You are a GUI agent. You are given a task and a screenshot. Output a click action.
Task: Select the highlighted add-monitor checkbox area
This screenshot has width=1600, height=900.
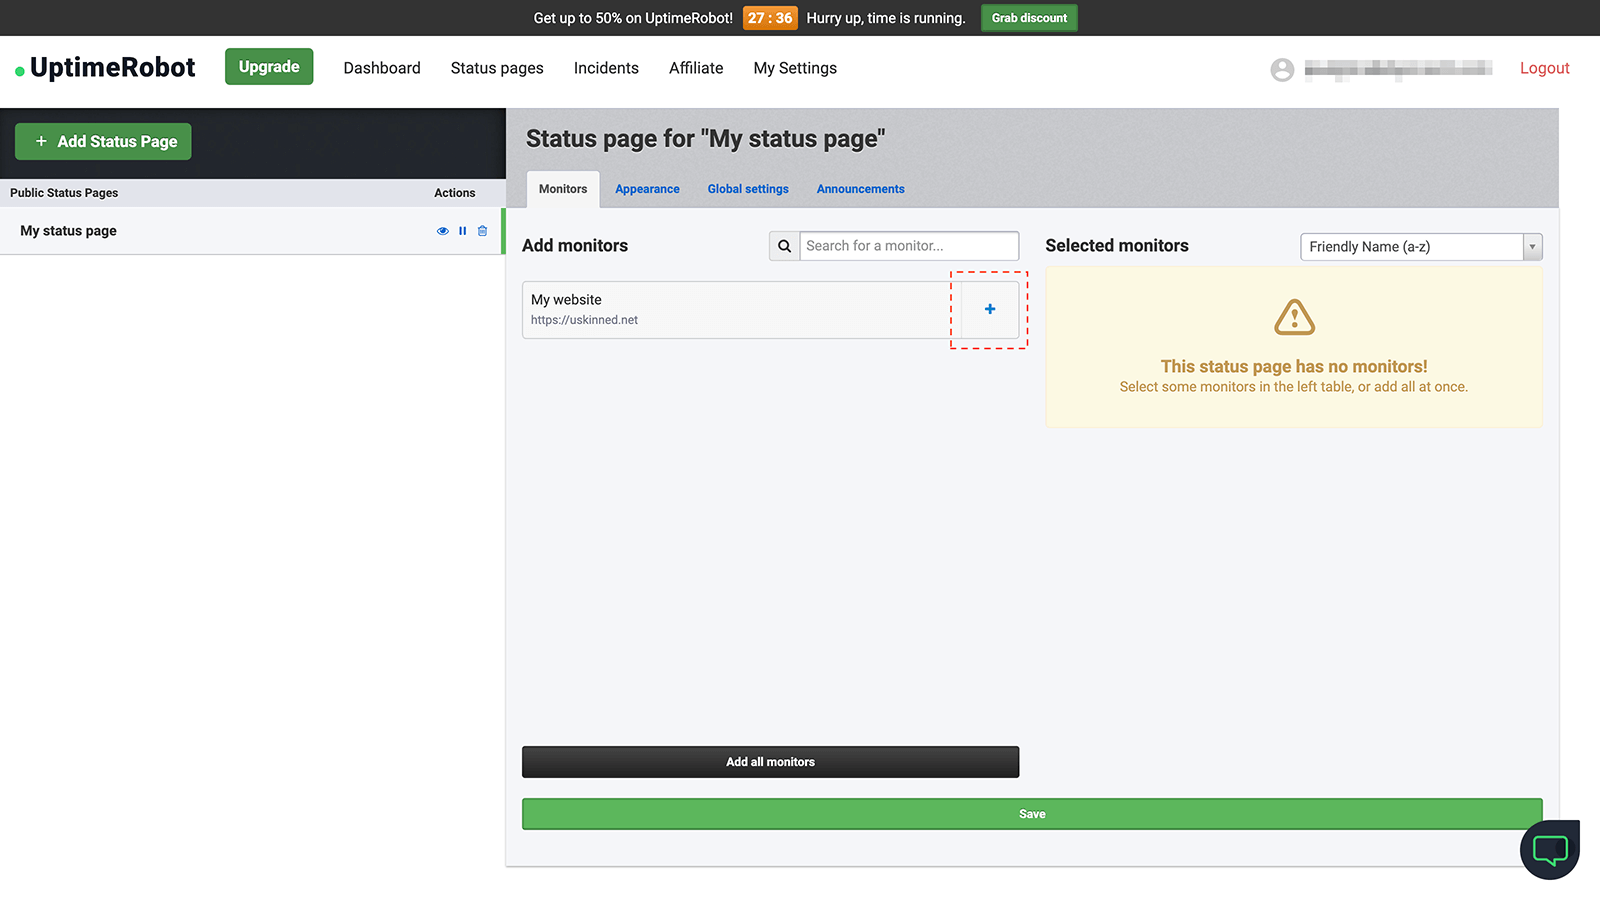click(x=988, y=309)
